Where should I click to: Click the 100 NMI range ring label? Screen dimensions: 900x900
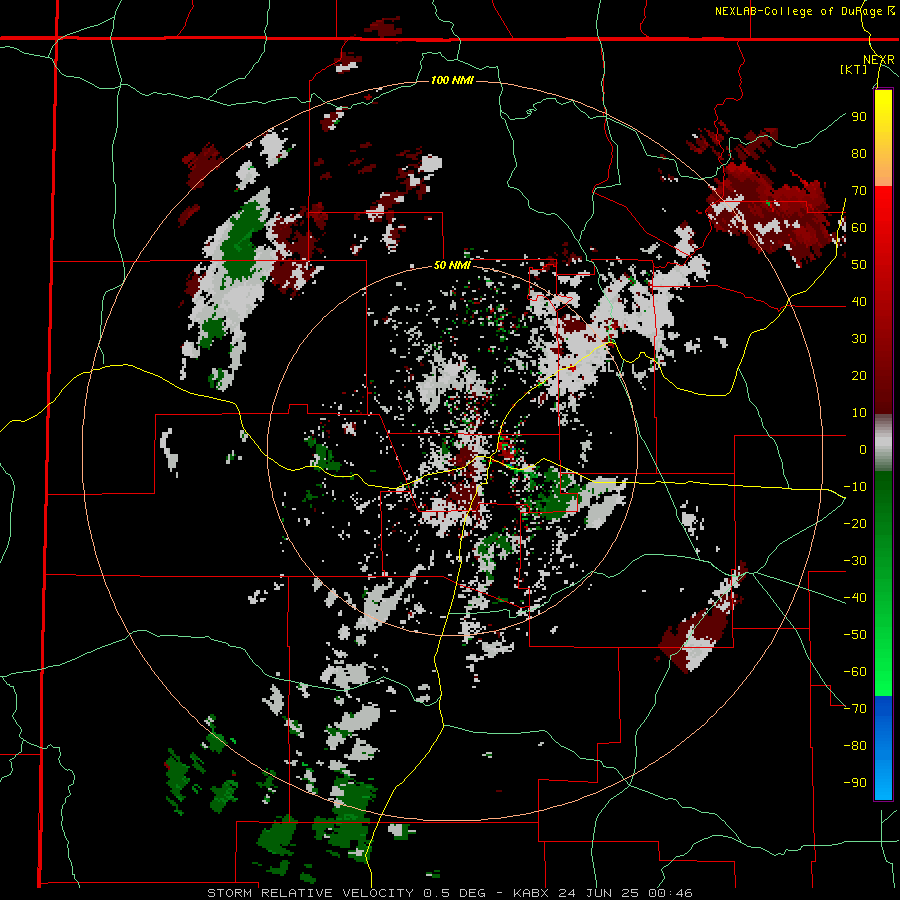tap(452, 80)
